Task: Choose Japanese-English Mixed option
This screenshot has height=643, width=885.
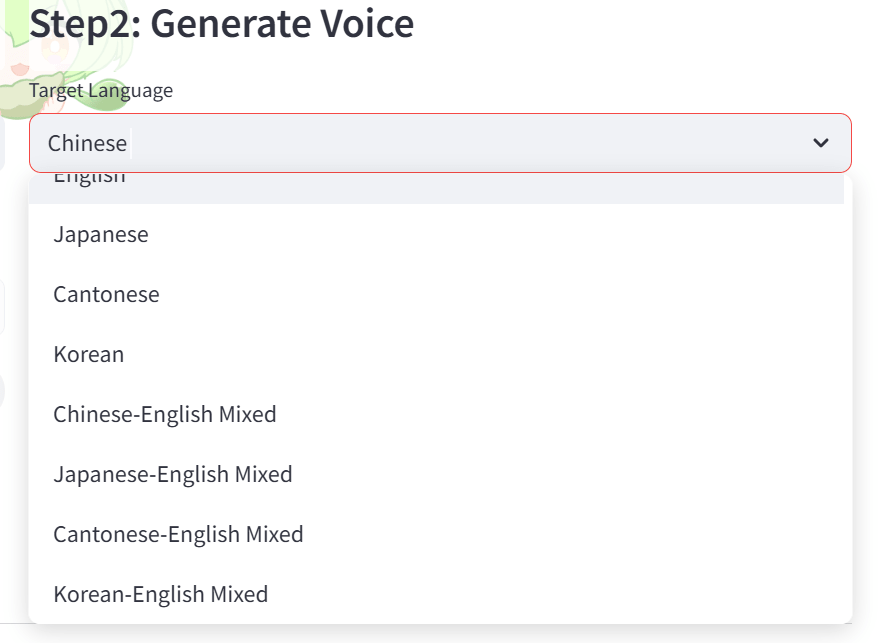Action: (x=173, y=474)
